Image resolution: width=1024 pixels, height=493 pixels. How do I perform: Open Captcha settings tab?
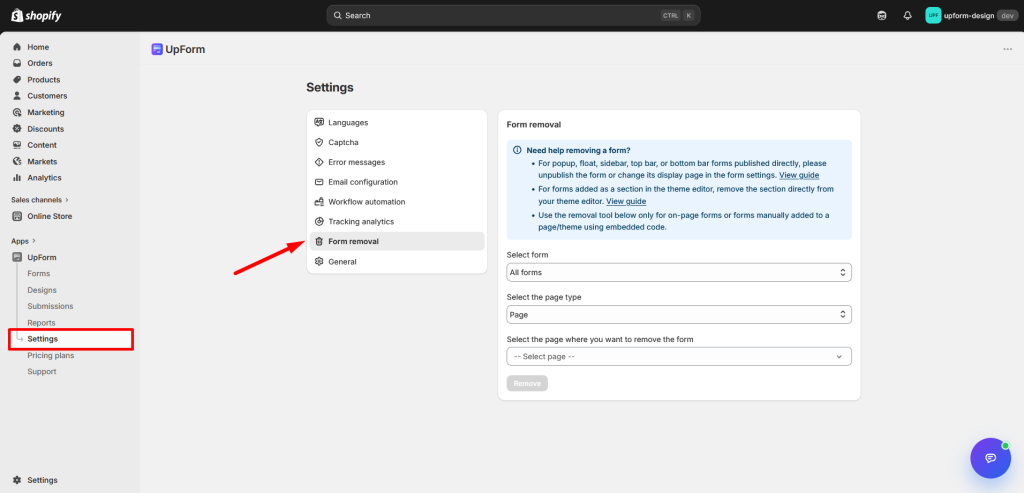click(397, 142)
